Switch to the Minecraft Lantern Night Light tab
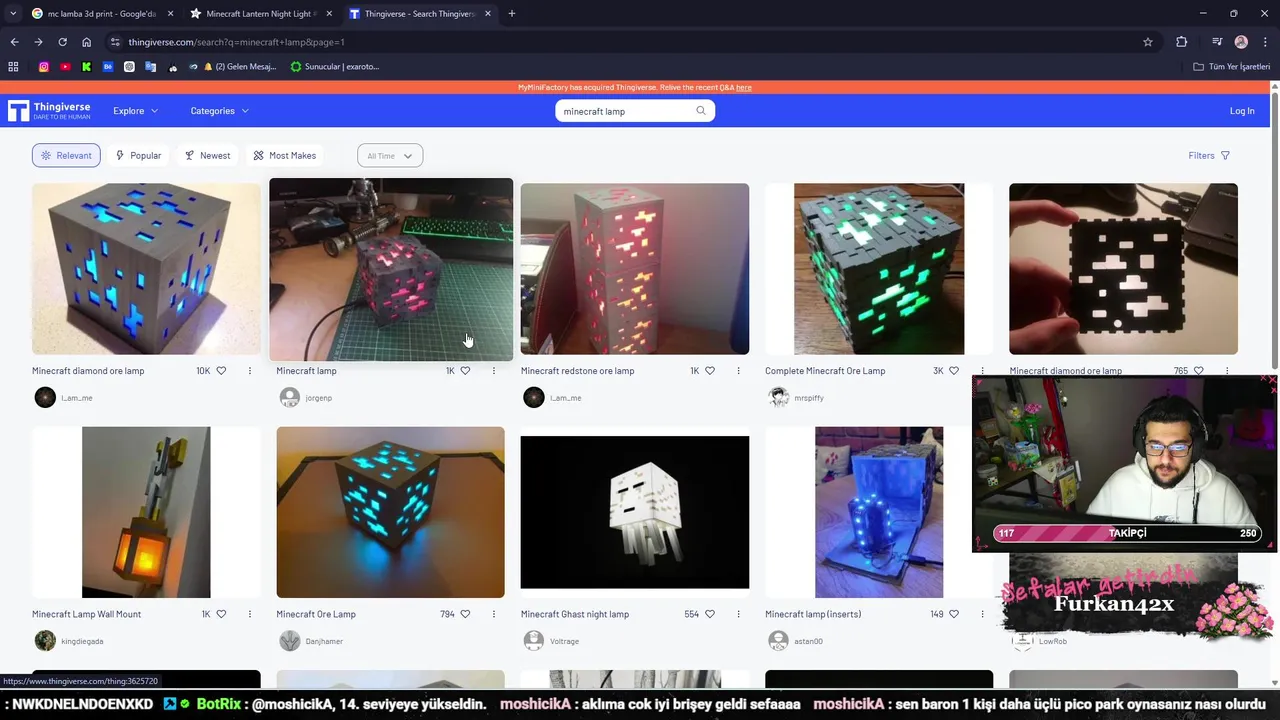 coord(260,14)
